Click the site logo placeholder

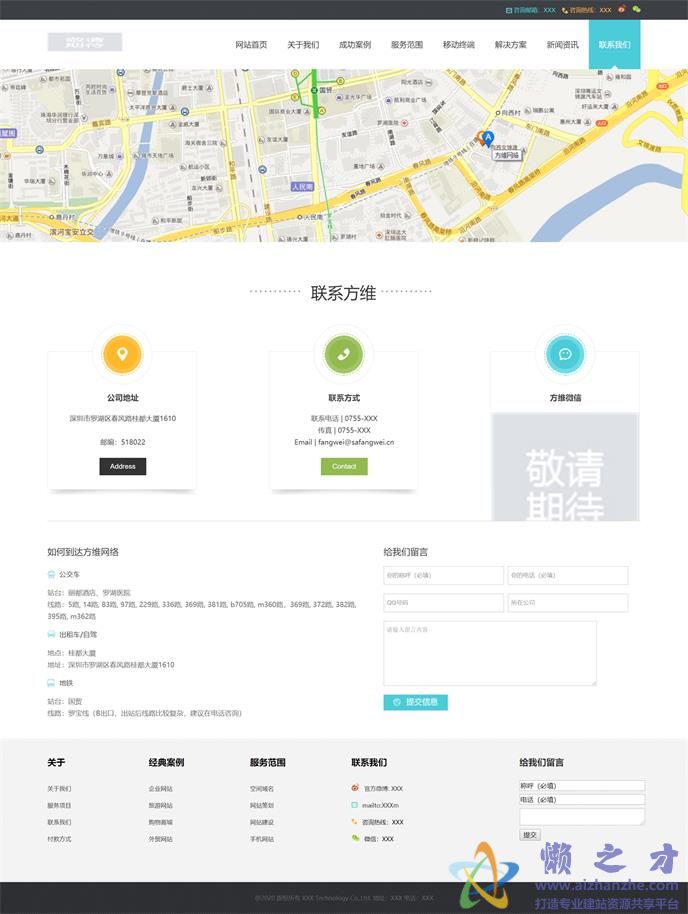pos(85,42)
